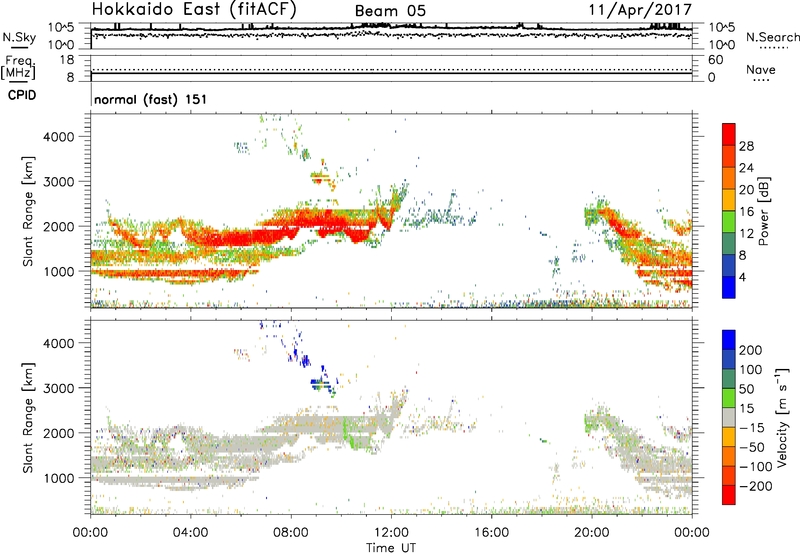Select the 'N.Search' legend label
Screen dimensions: 800x554
(772, 37)
